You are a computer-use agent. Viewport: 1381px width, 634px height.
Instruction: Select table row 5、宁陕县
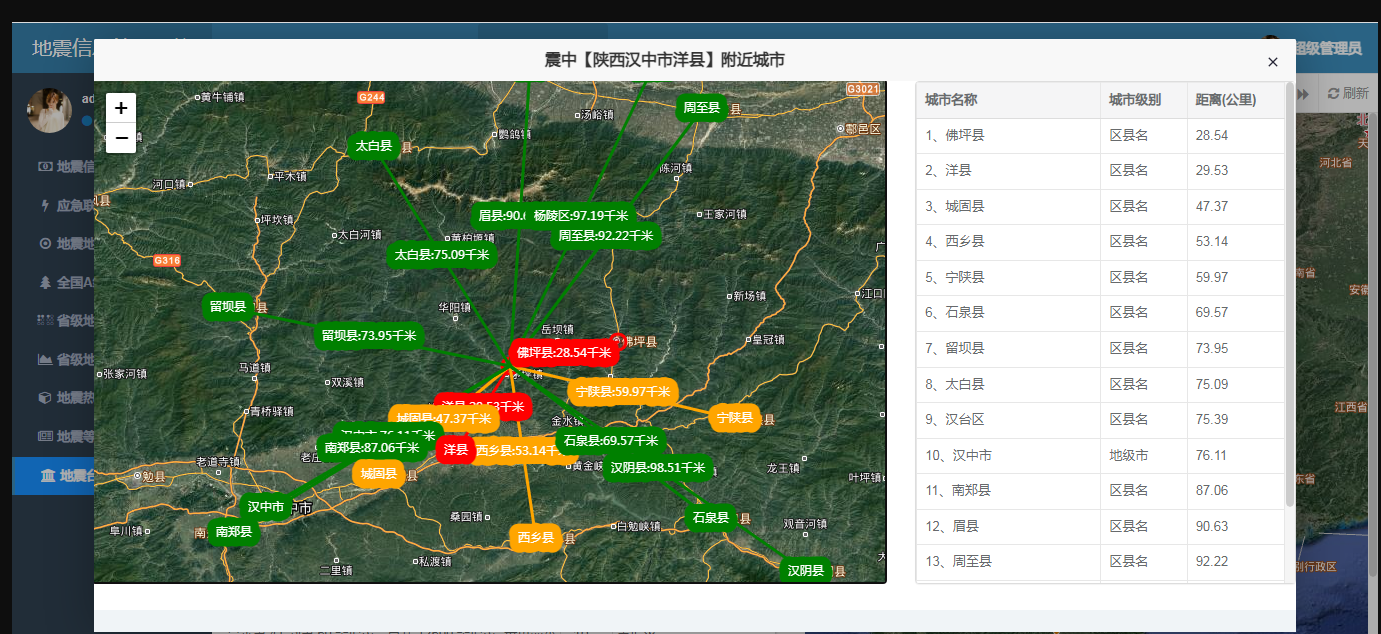1100,277
